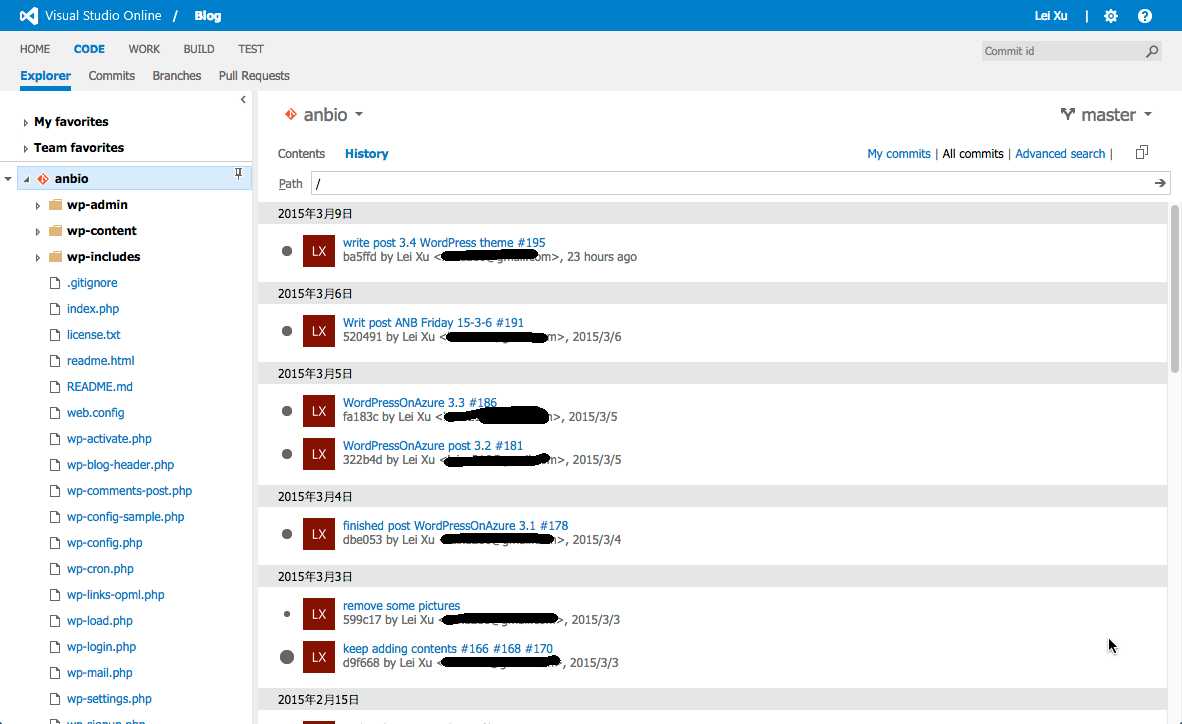This screenshot has width=1182, height=724.
Task: Open wp-login.php in the tree
Action: tap(101, 646)
